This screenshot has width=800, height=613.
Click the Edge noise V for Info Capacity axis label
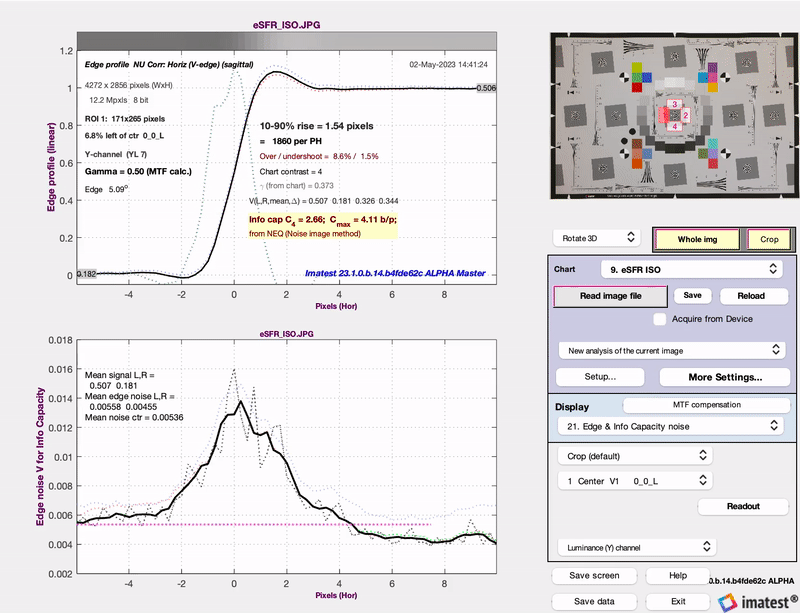click(40, 457)
